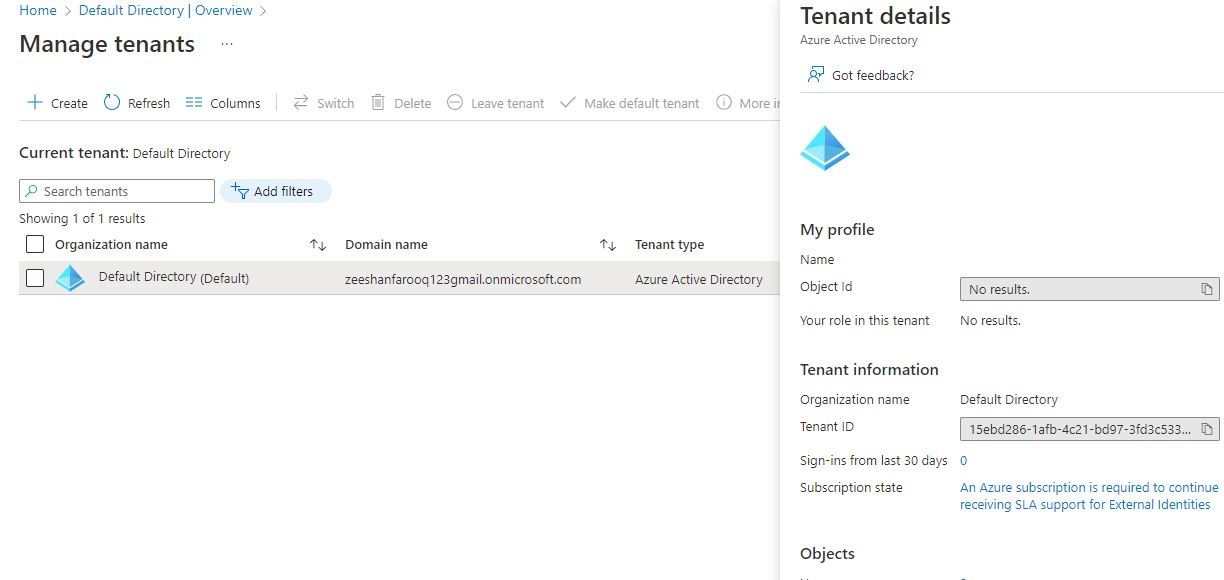Sort by Domain name arrows
The image size is (1224, 580).
(607, 244)
